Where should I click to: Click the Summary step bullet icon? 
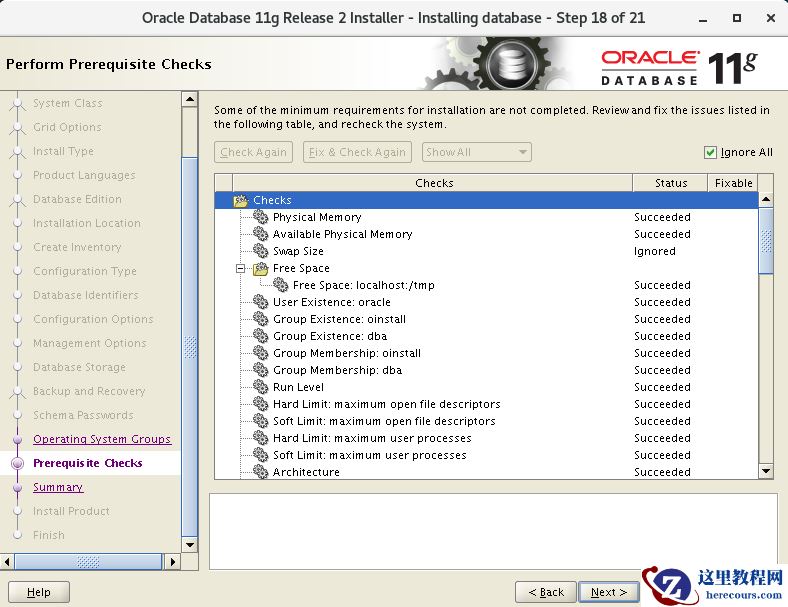tap(18, 487)
